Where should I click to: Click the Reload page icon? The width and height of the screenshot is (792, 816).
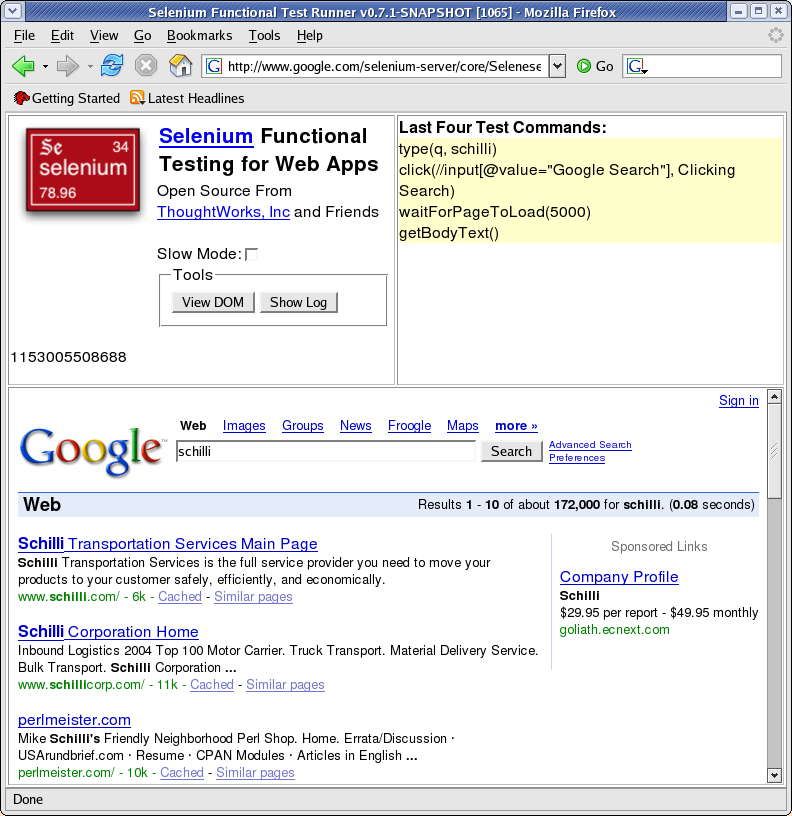click(x=112, y=66)
